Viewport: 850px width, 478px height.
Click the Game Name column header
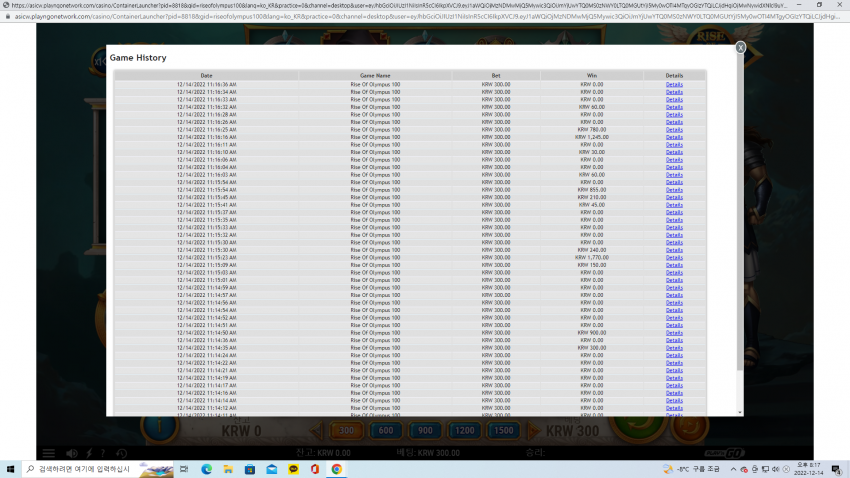[375, 76]
